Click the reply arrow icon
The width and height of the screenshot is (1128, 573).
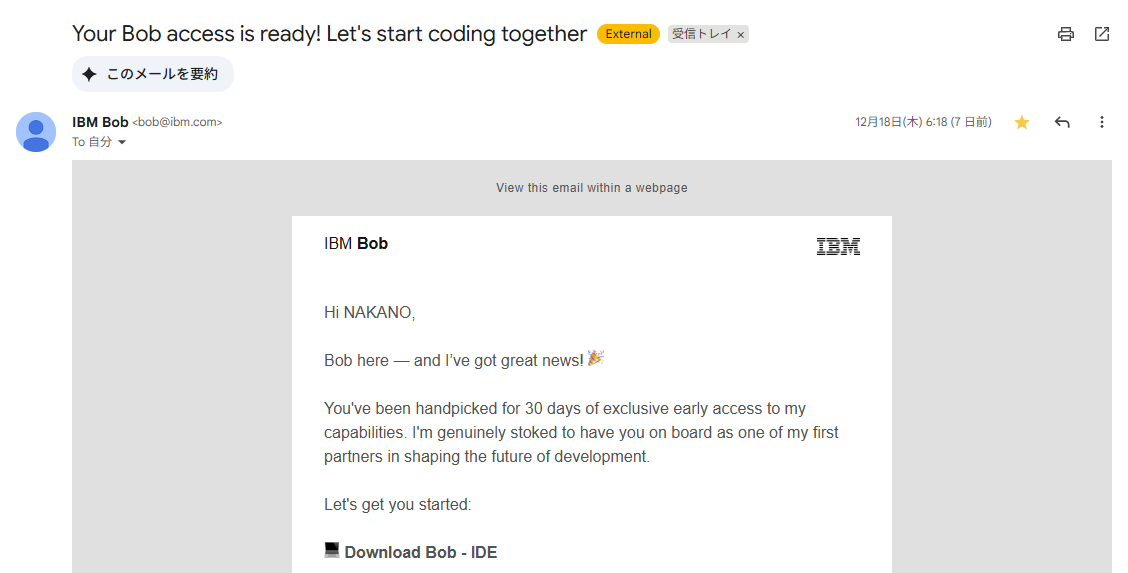(x=1062, y=122)
